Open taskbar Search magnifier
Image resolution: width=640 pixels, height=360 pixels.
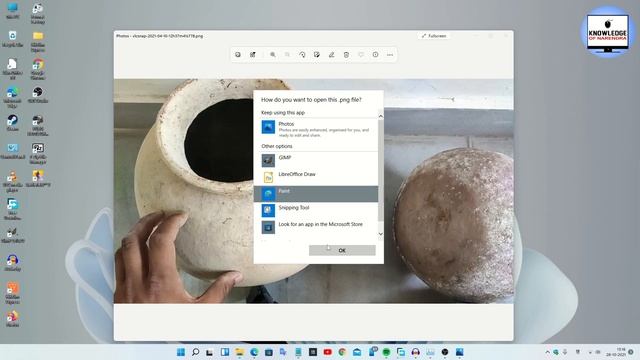[x=196, y=352]
